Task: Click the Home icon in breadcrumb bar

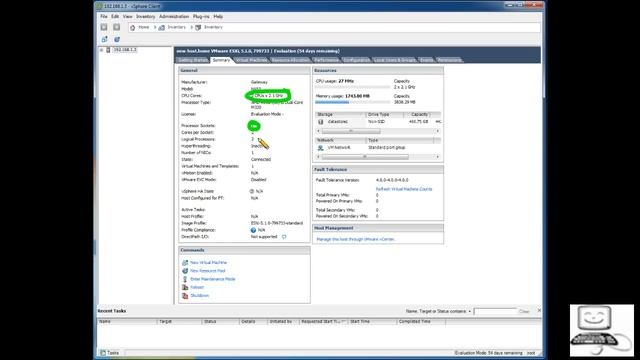Action: [132, 27]
